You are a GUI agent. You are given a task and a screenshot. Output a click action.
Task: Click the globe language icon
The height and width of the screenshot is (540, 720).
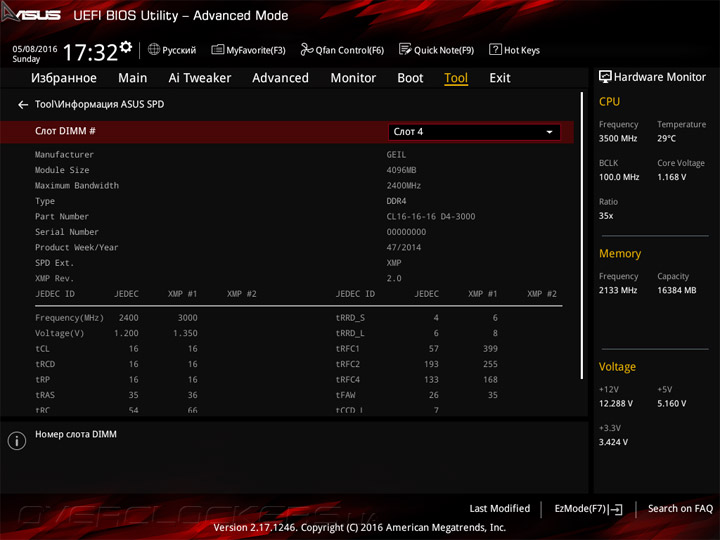(x=154, y=49)
